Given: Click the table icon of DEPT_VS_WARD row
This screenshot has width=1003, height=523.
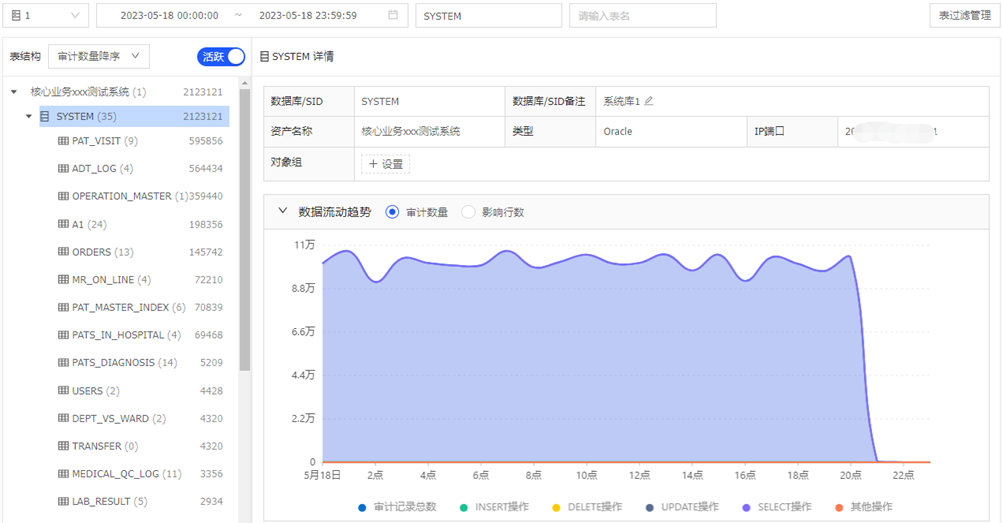Looking at the screenshot, I should 63,418.
